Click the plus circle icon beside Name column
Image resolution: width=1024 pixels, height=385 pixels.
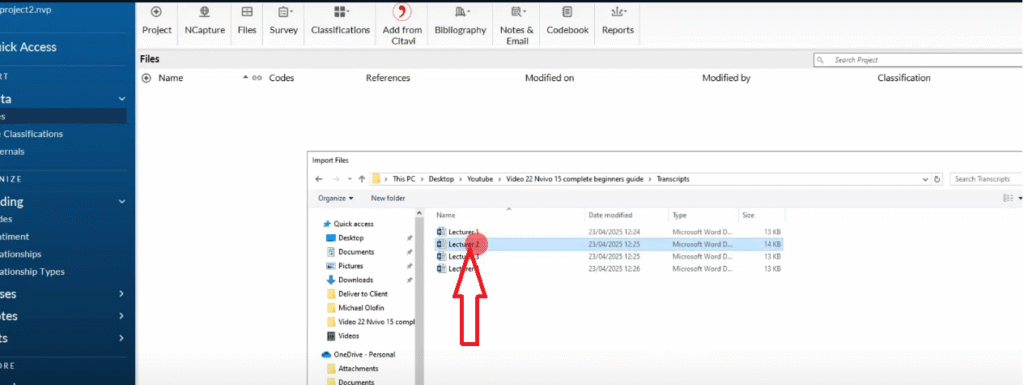146,78
